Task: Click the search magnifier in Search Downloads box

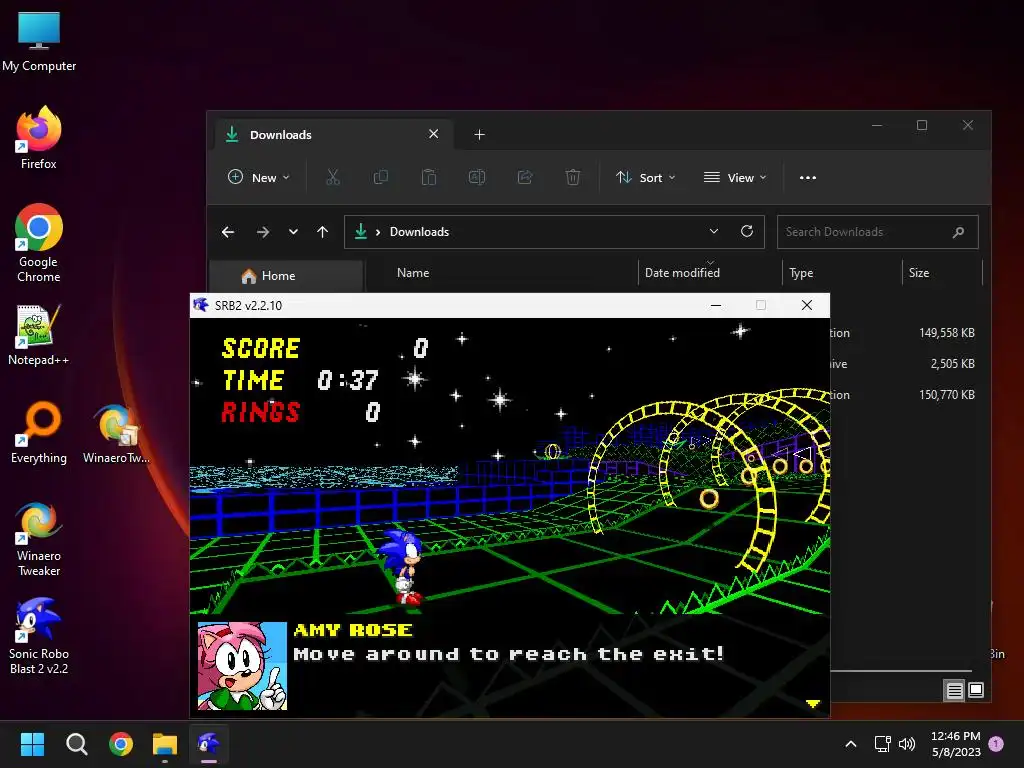Action: [x=958, y=232]
